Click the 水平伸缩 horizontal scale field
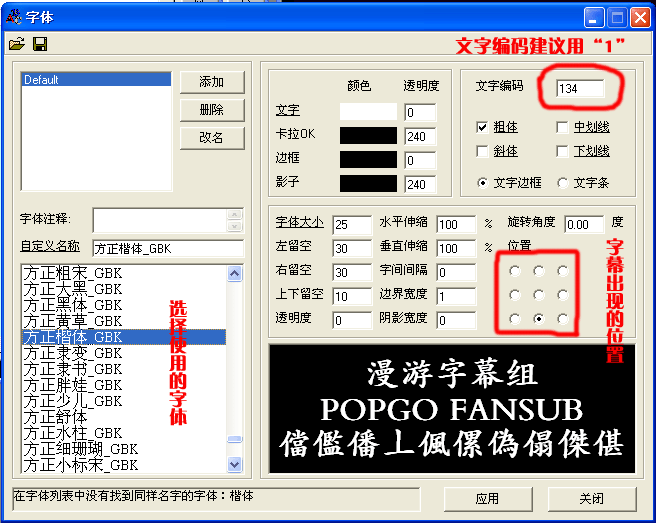Image resolution: width=656 pixels, height=523 pixels. pos(456,225)
